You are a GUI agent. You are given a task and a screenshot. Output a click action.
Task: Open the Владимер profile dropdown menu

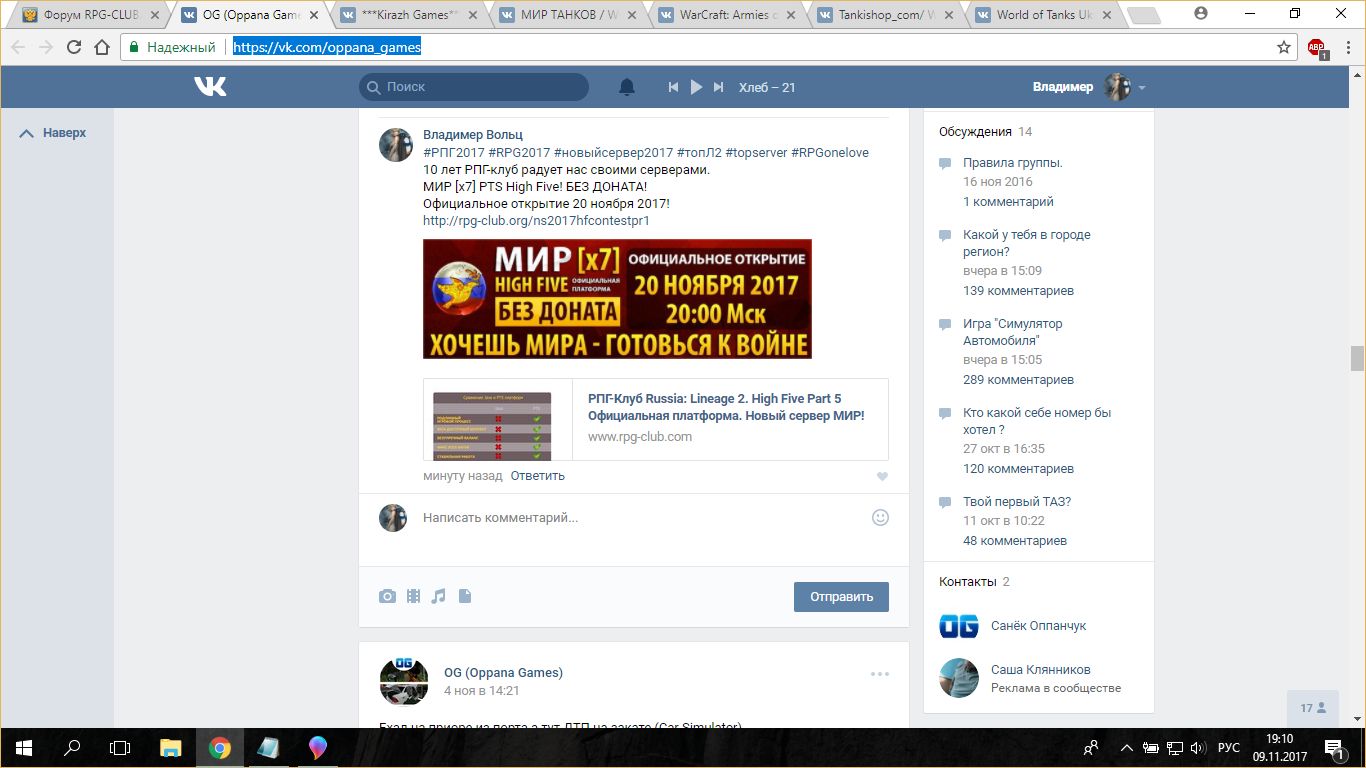1089,87
